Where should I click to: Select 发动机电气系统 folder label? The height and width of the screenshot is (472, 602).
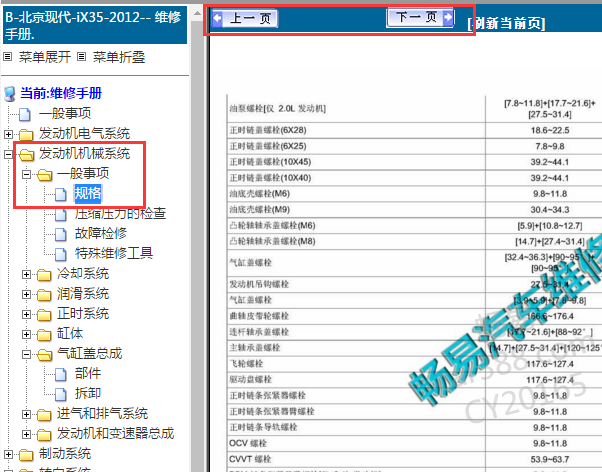tap(84, 133)
